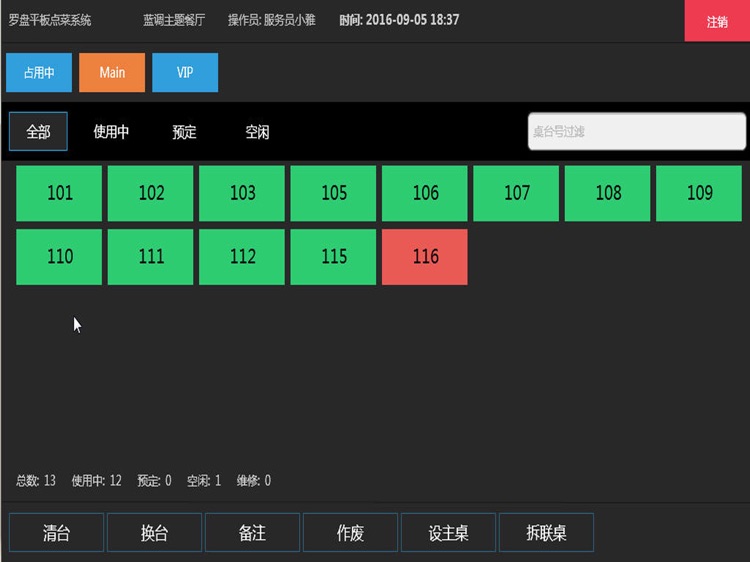
Task: Select the red table 116
Action: click(425, 257)
